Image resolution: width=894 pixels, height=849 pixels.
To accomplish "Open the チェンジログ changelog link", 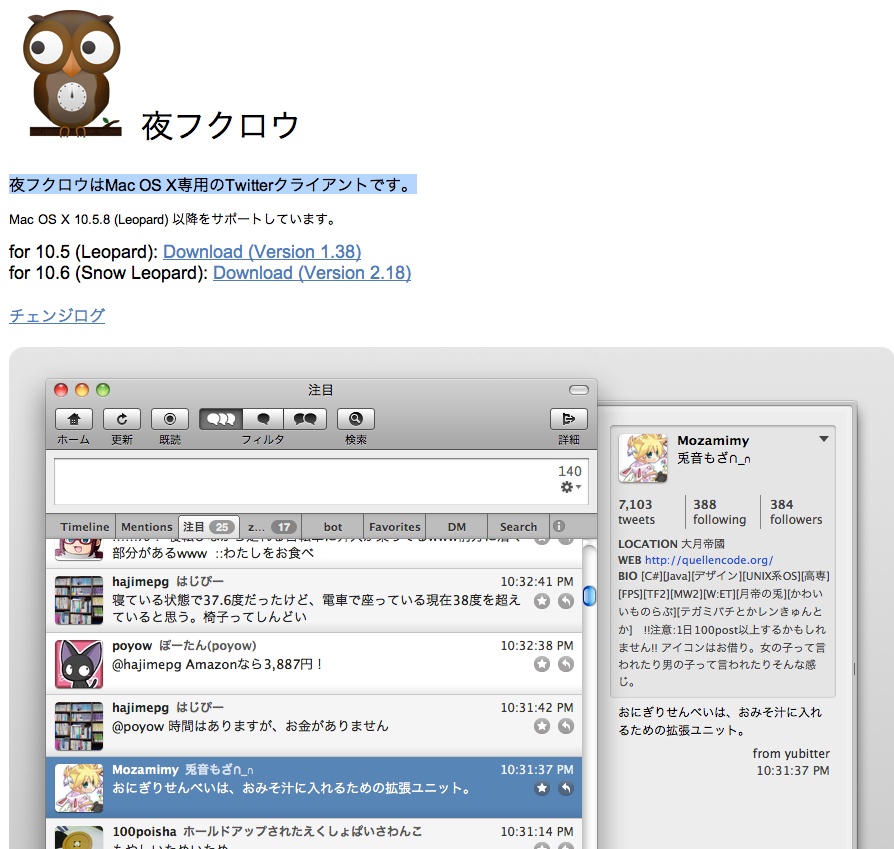I will pyautogui.click(x=57, y=315).
